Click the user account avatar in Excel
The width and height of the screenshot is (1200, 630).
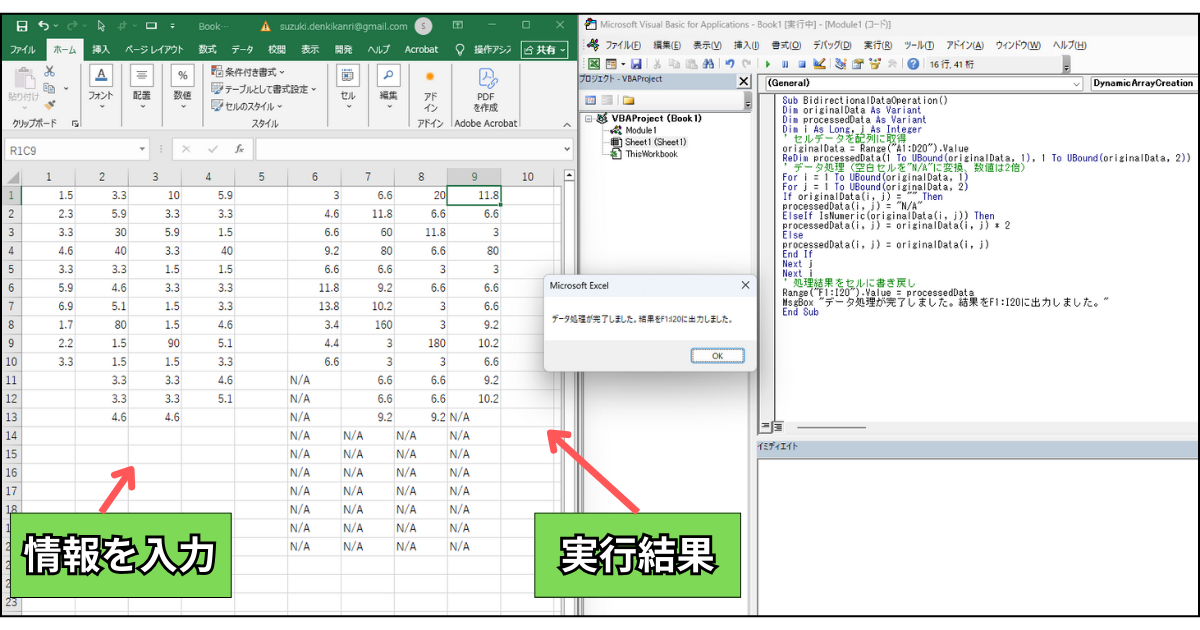423,25
